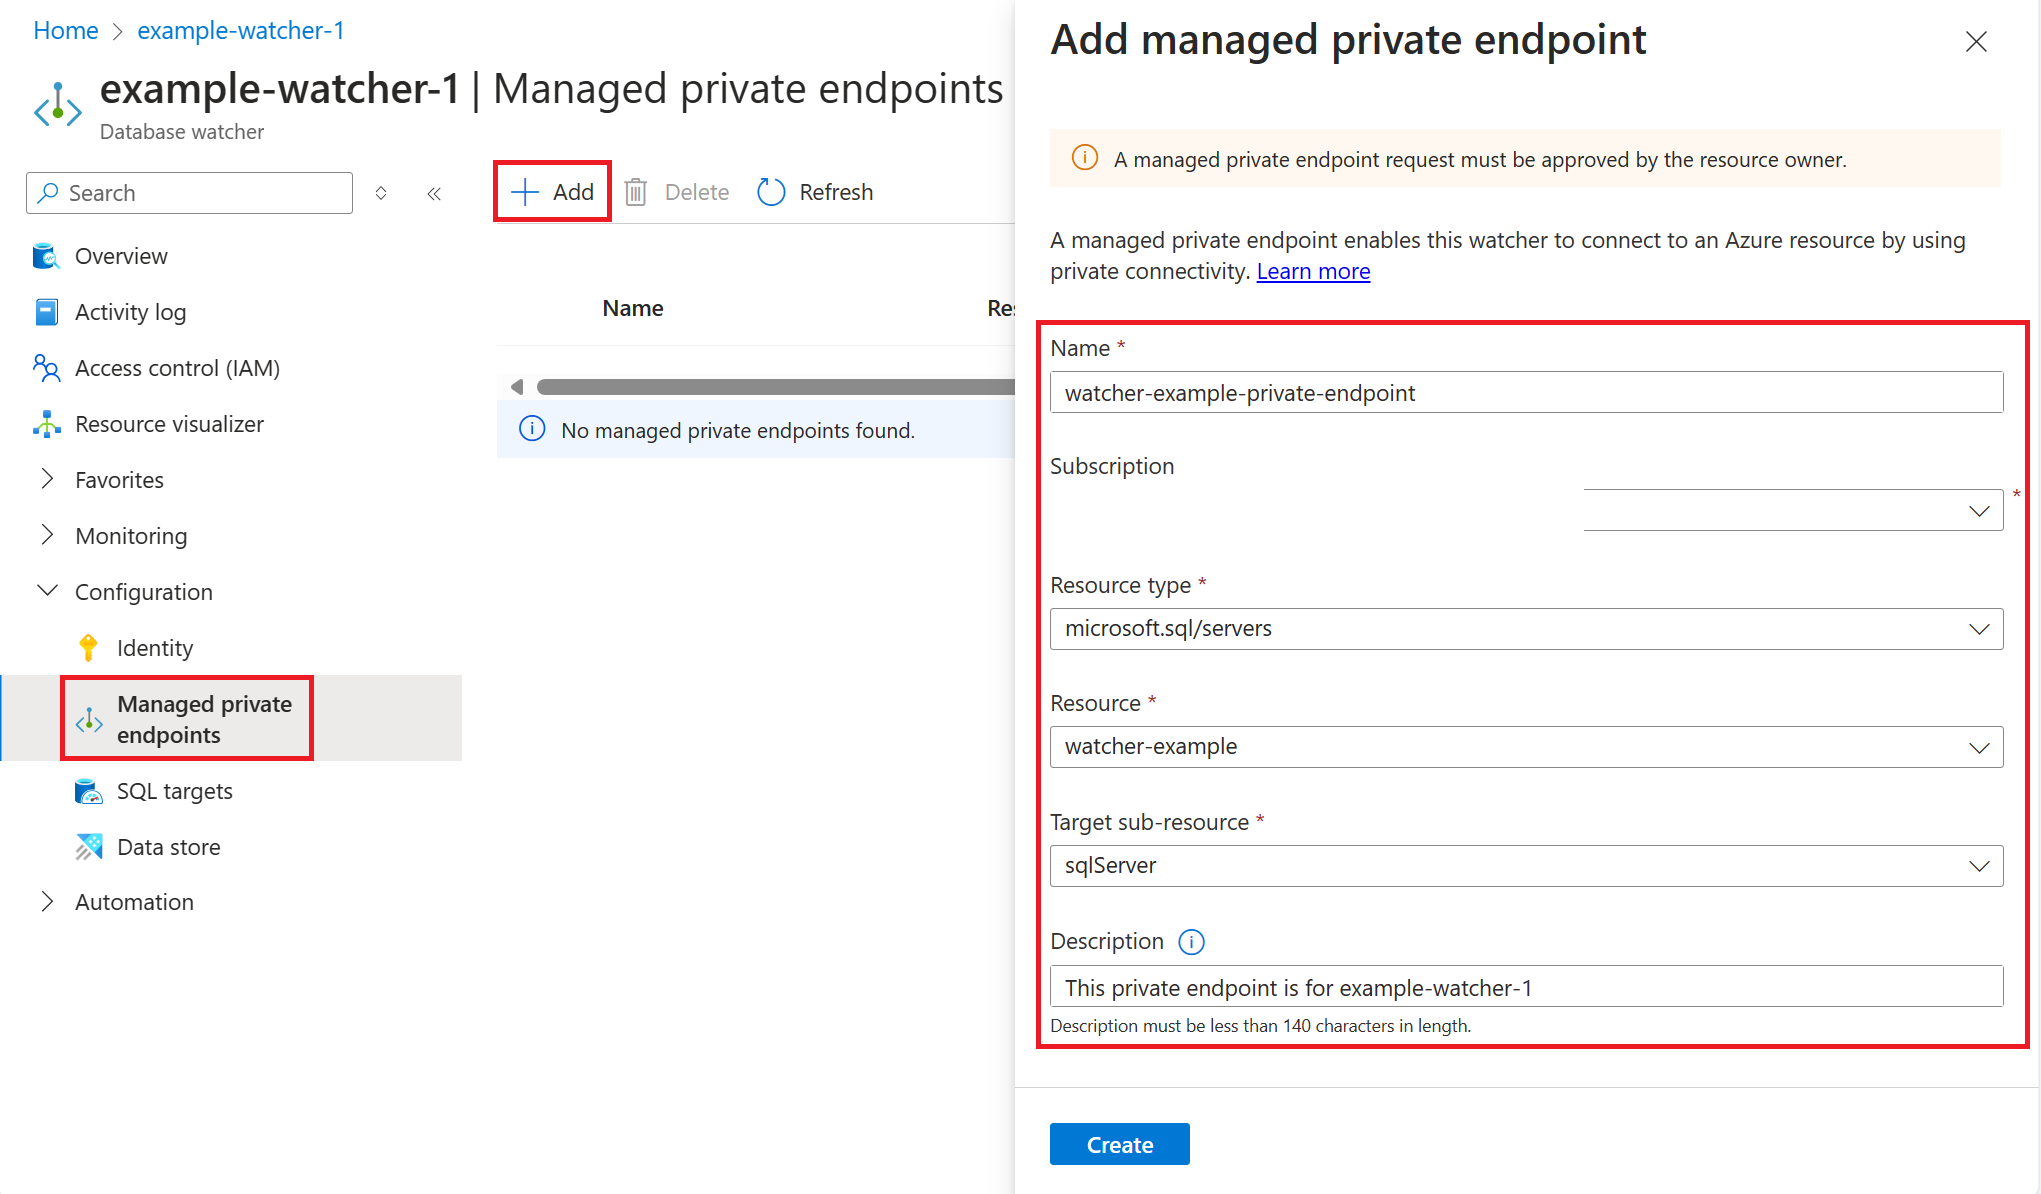Open the Subscription dropdown
The image size is (2041, 1194).
[1979, 510]
